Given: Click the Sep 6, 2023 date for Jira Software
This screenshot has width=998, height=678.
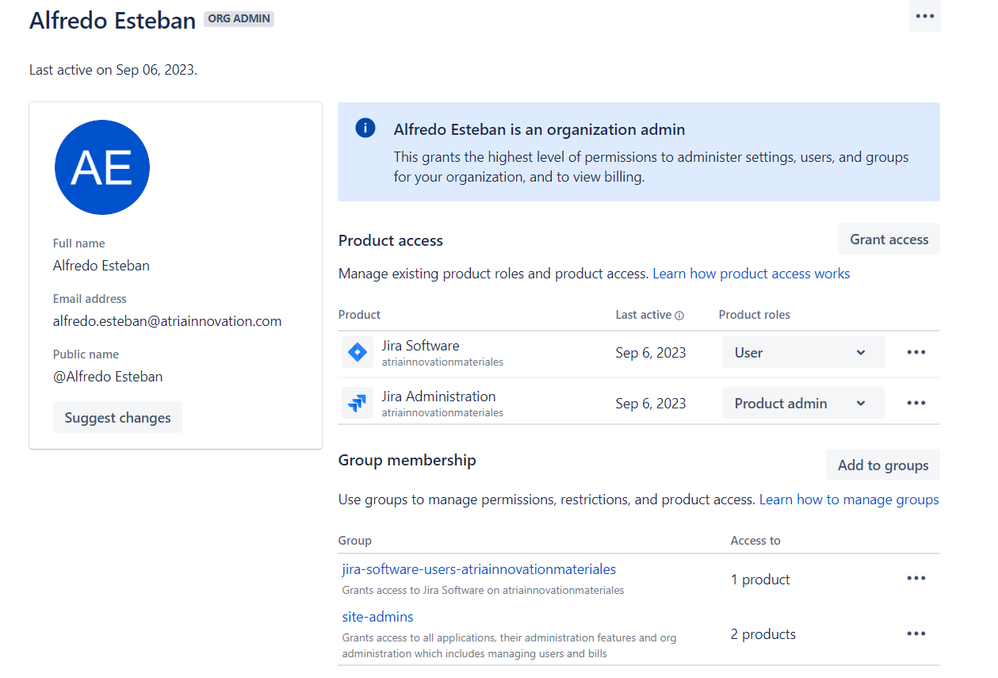Looking at the screenshot, I should [650, 353].
